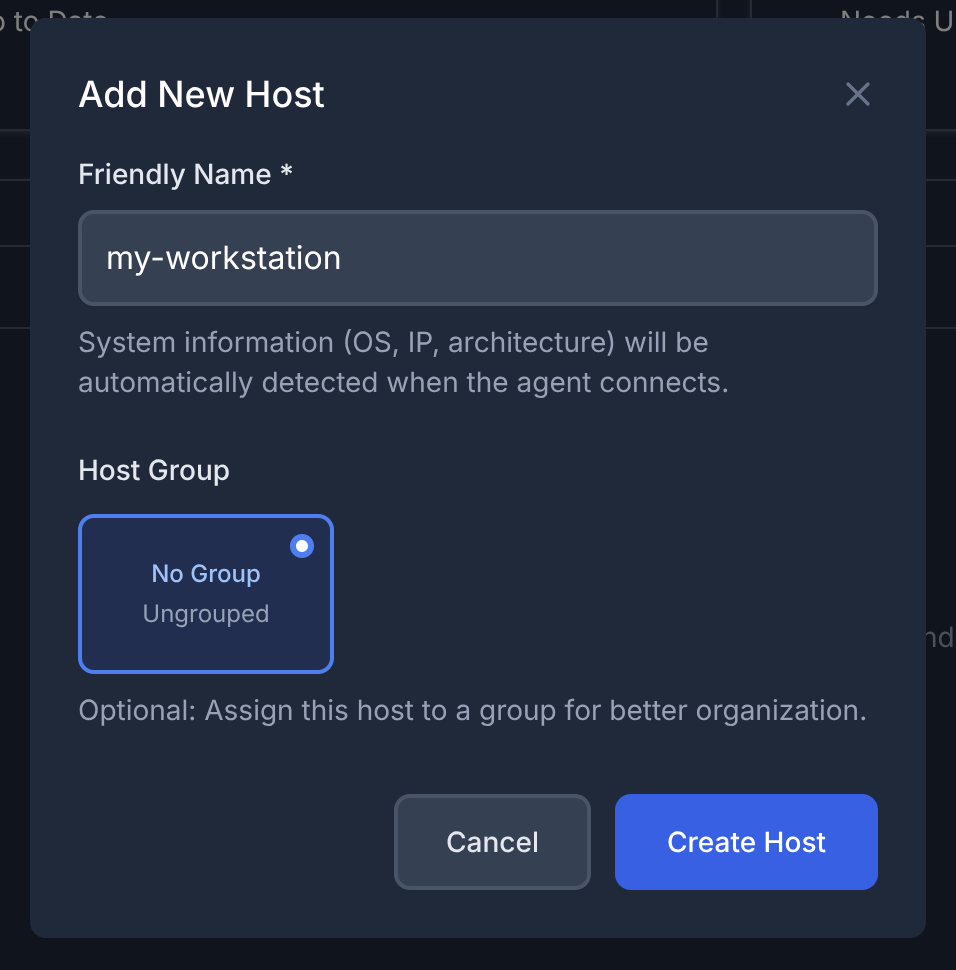Click the dimmed backdrop below the dialog
The height and width of the screenshot is (970, 956).
(478, 955)
